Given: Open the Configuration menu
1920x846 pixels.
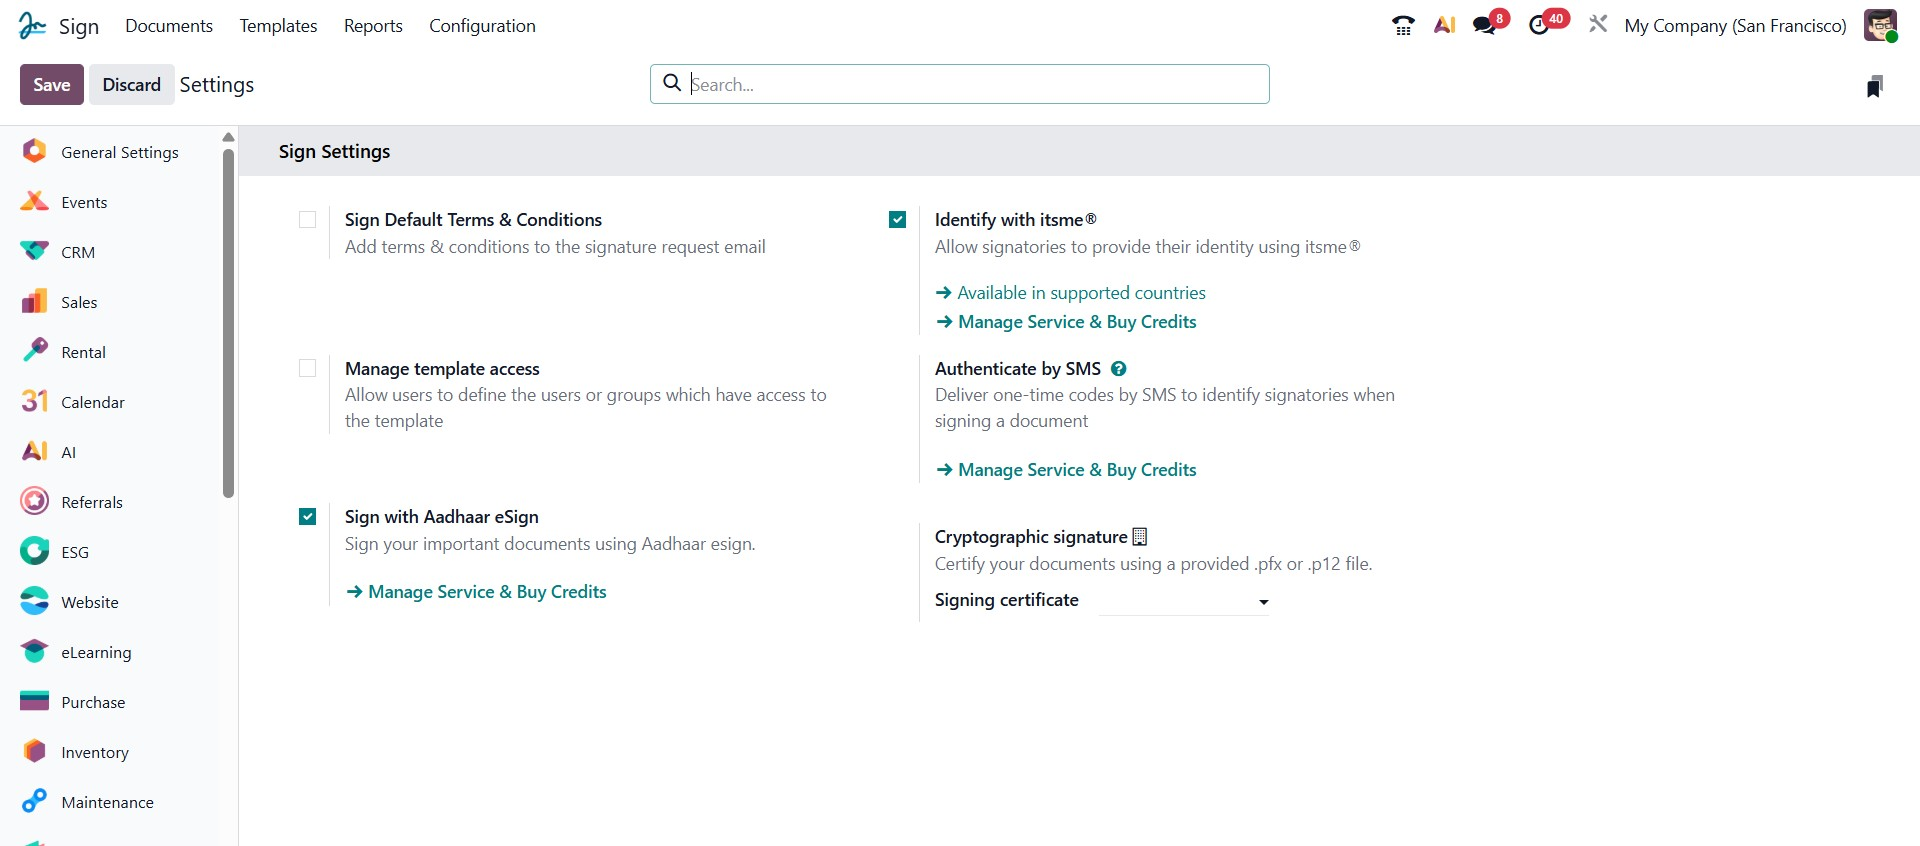Looking at the screenshot, I should coord(482,26).
